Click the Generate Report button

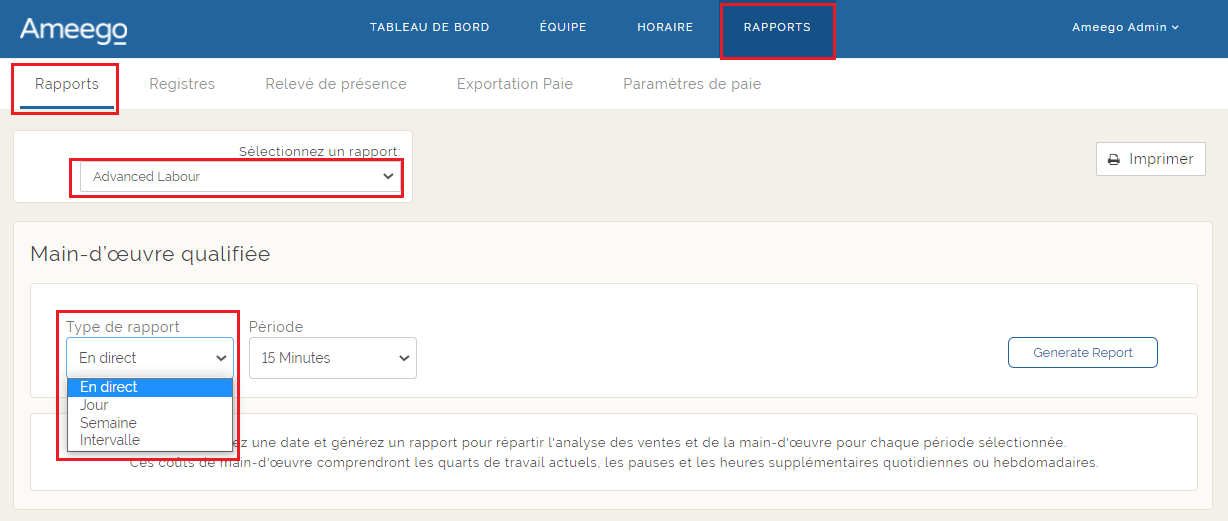pyautogui.click(x=1082, y=353)
